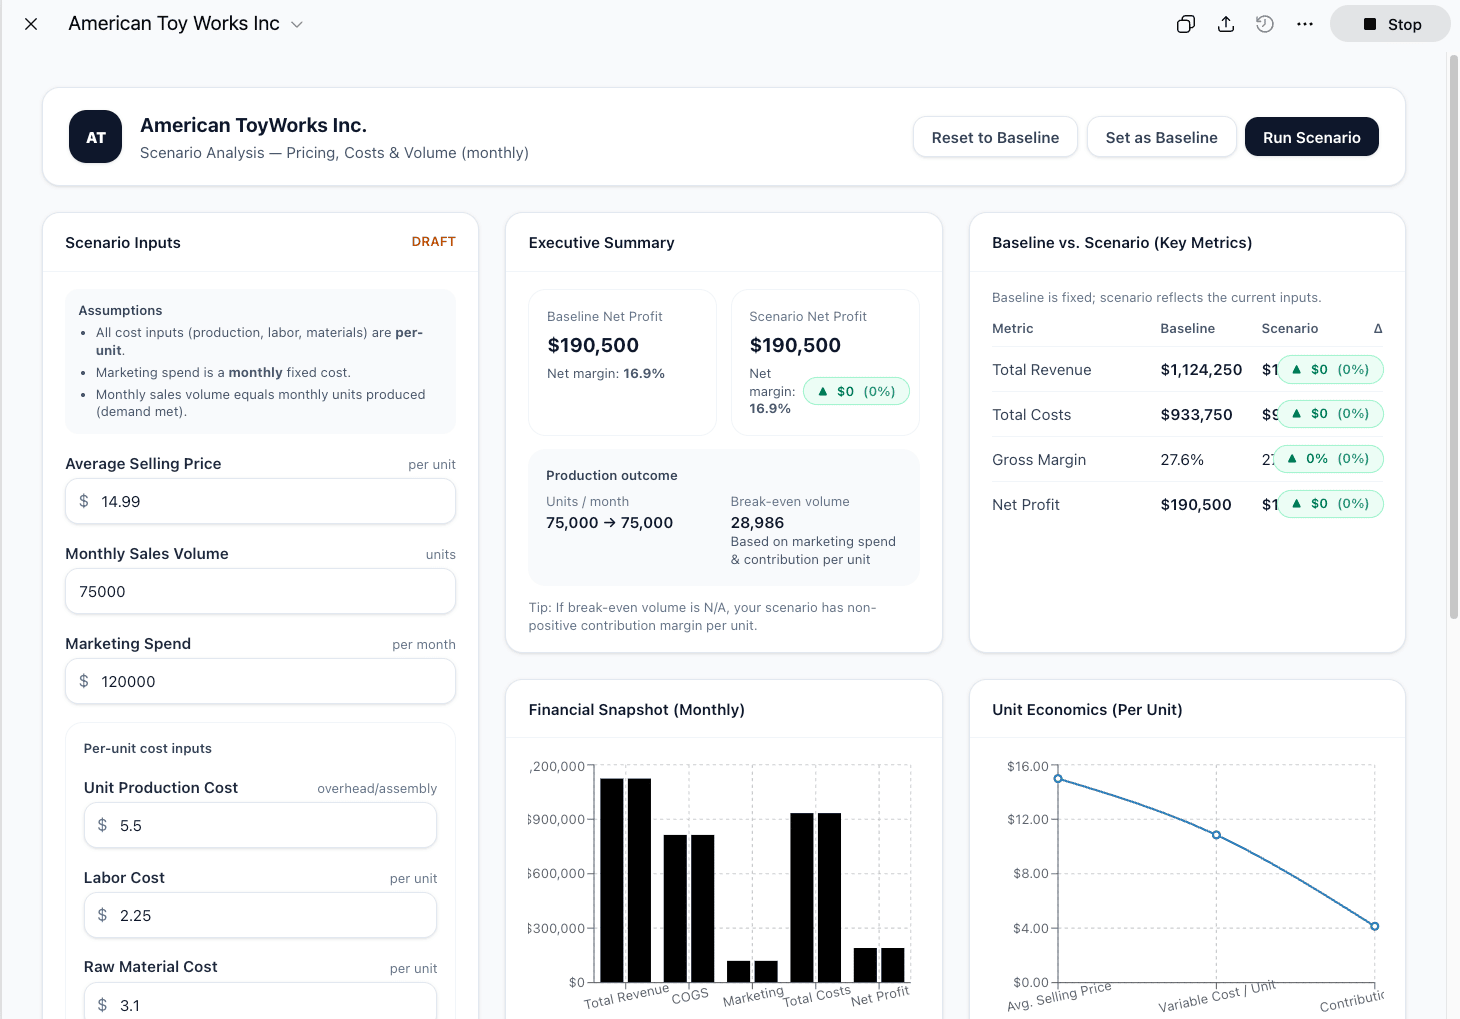Click the Gross Margin delta badge
This screenshot has width=1460, height=1019.
[x=1330, y=459]
